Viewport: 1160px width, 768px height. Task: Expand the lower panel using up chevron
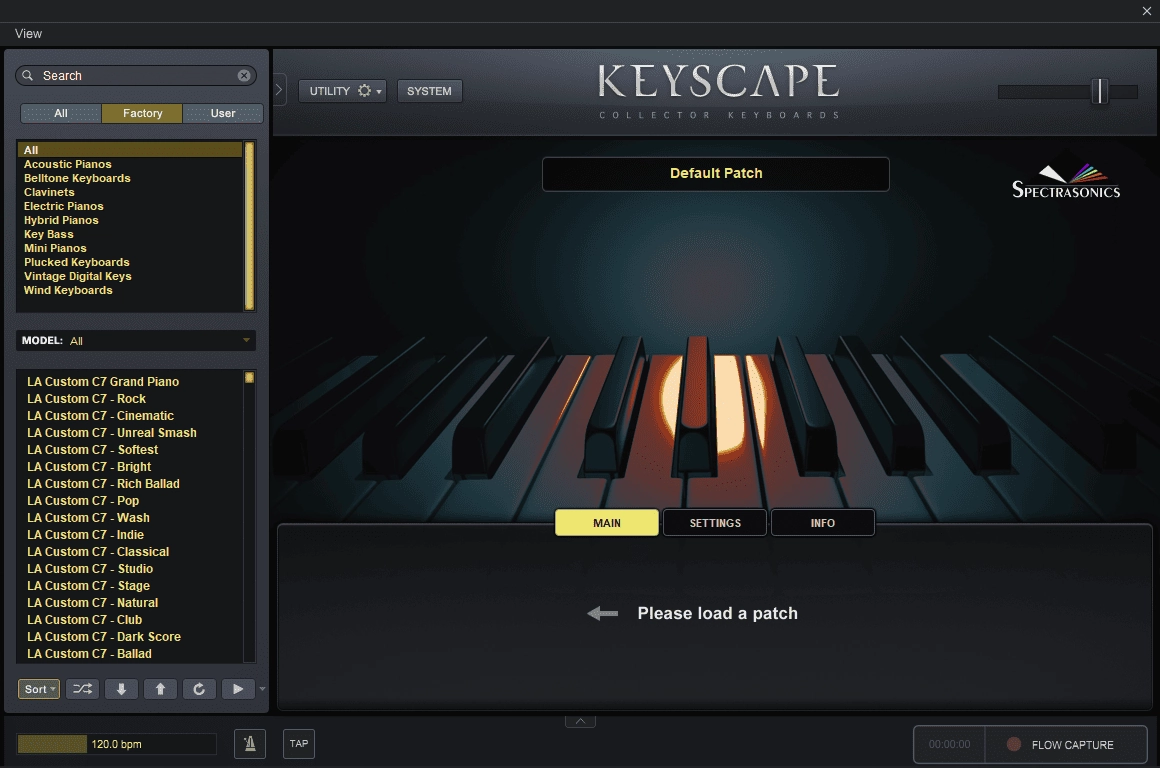[x=581, y=721]
